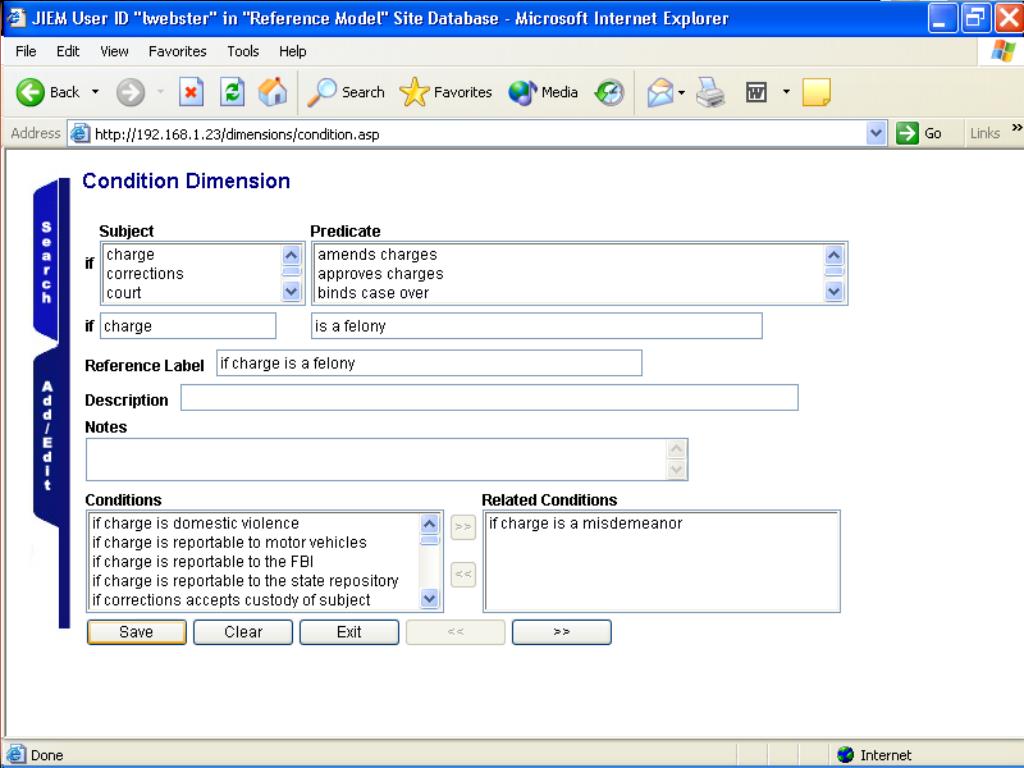The width and height of the screenshot is (1024, 768).
Task: Open the History clock icon
Action: point(609,92)
